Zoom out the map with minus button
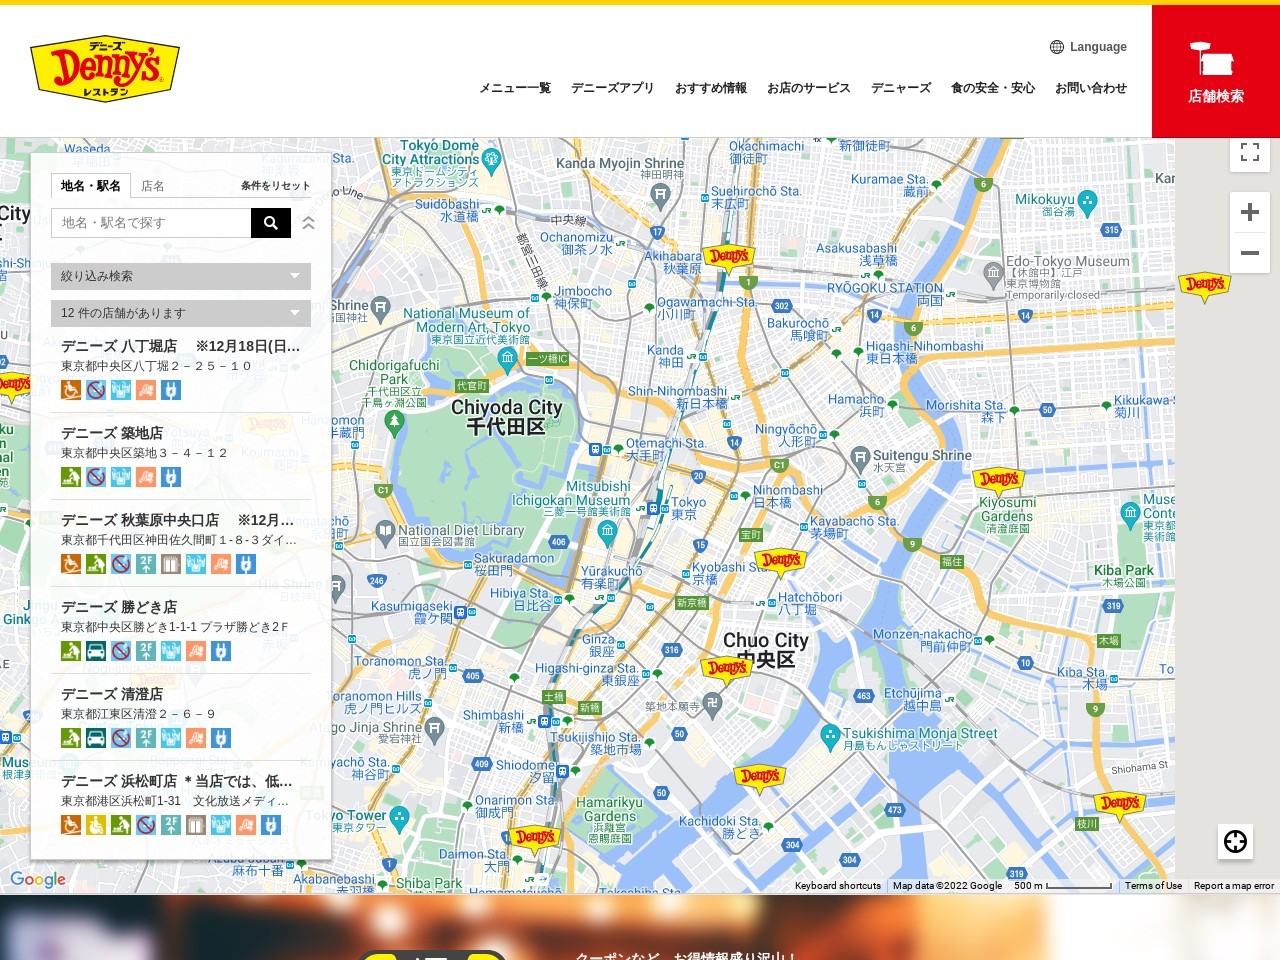 pos(1250,253)
